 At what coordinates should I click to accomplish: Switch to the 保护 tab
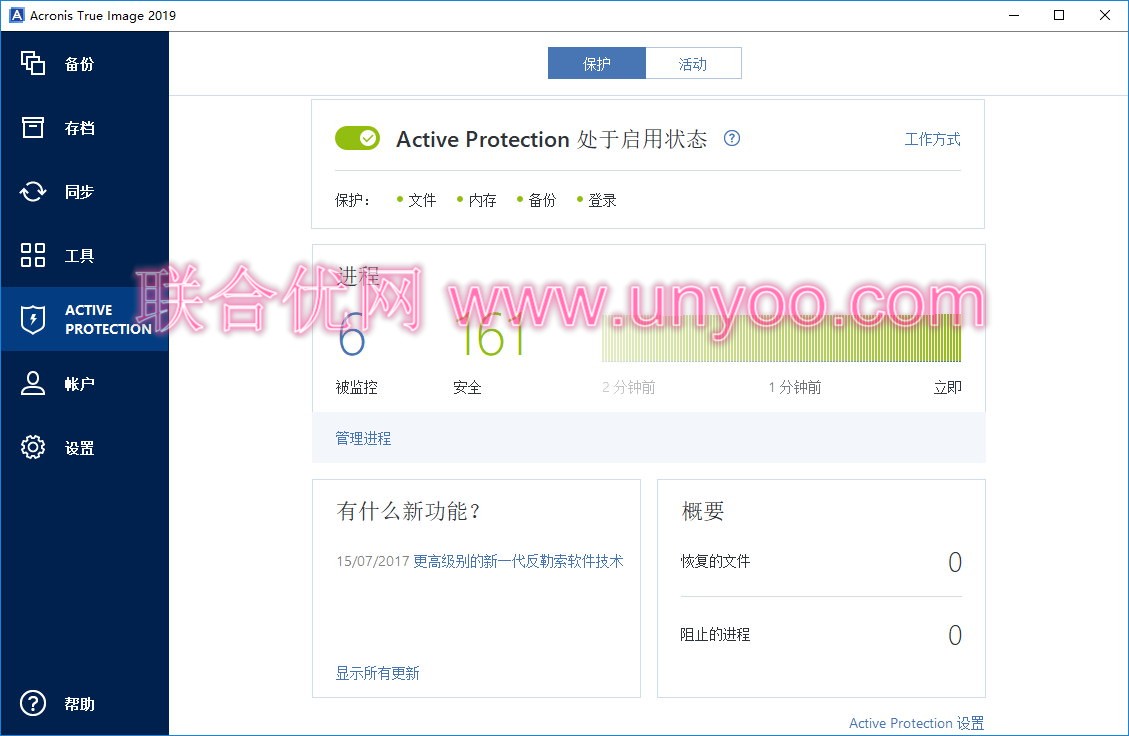[x=596, y=63]
